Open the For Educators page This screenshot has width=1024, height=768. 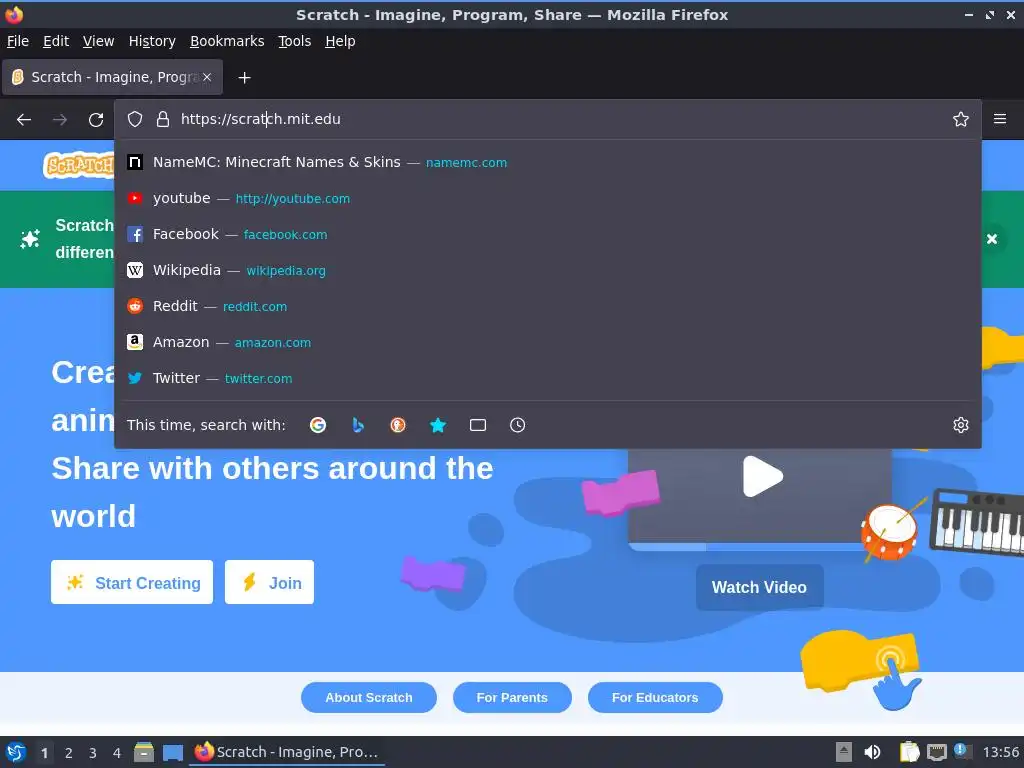click(655, 697)
